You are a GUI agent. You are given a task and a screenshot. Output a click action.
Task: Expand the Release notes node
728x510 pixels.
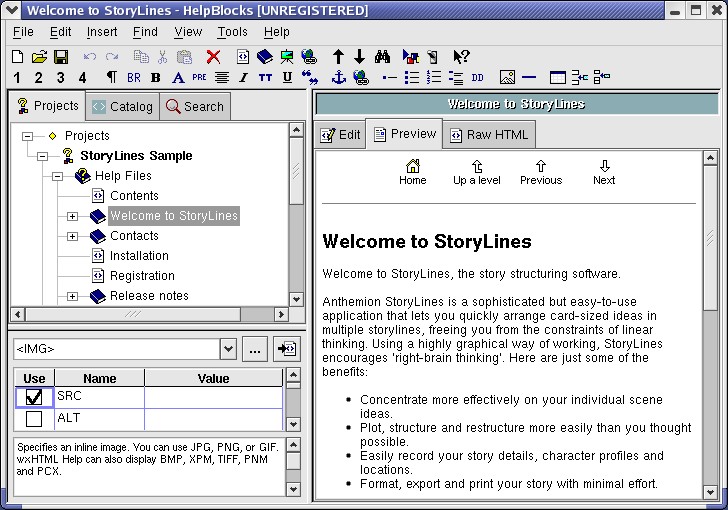pyautogui.click(x=72, y=296)
